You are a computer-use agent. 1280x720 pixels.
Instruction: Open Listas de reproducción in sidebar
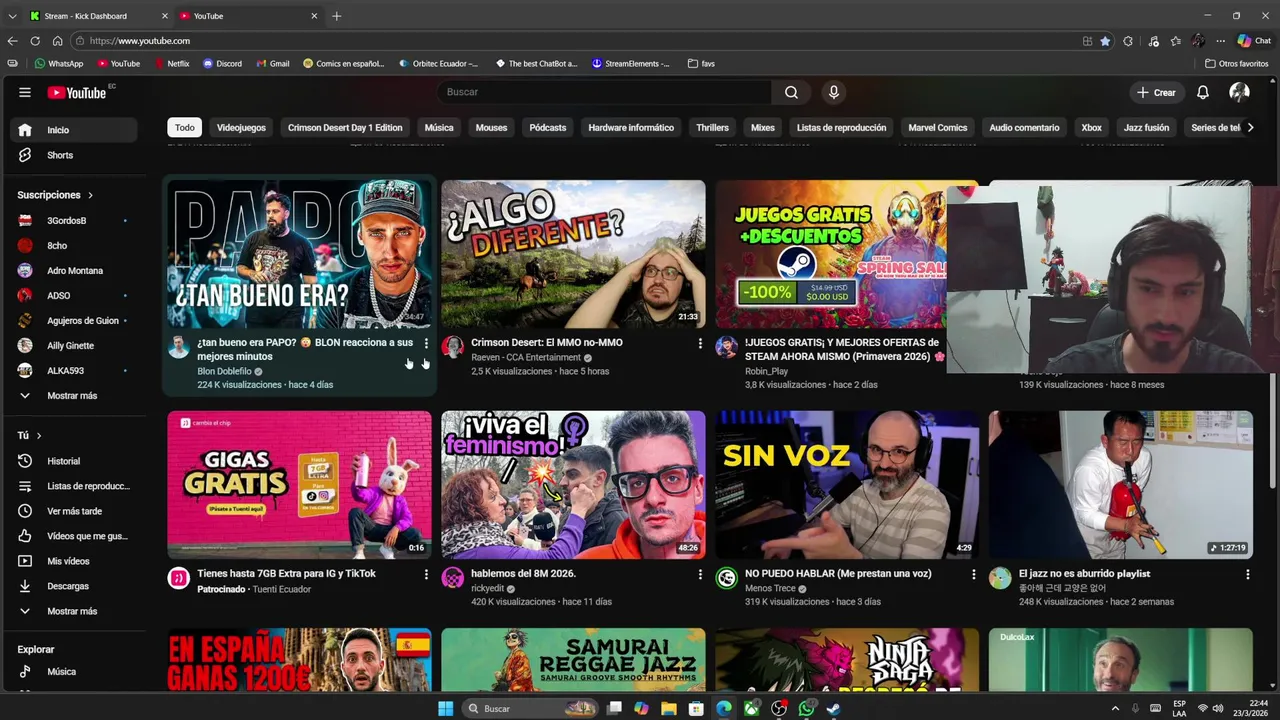[74, 486]
